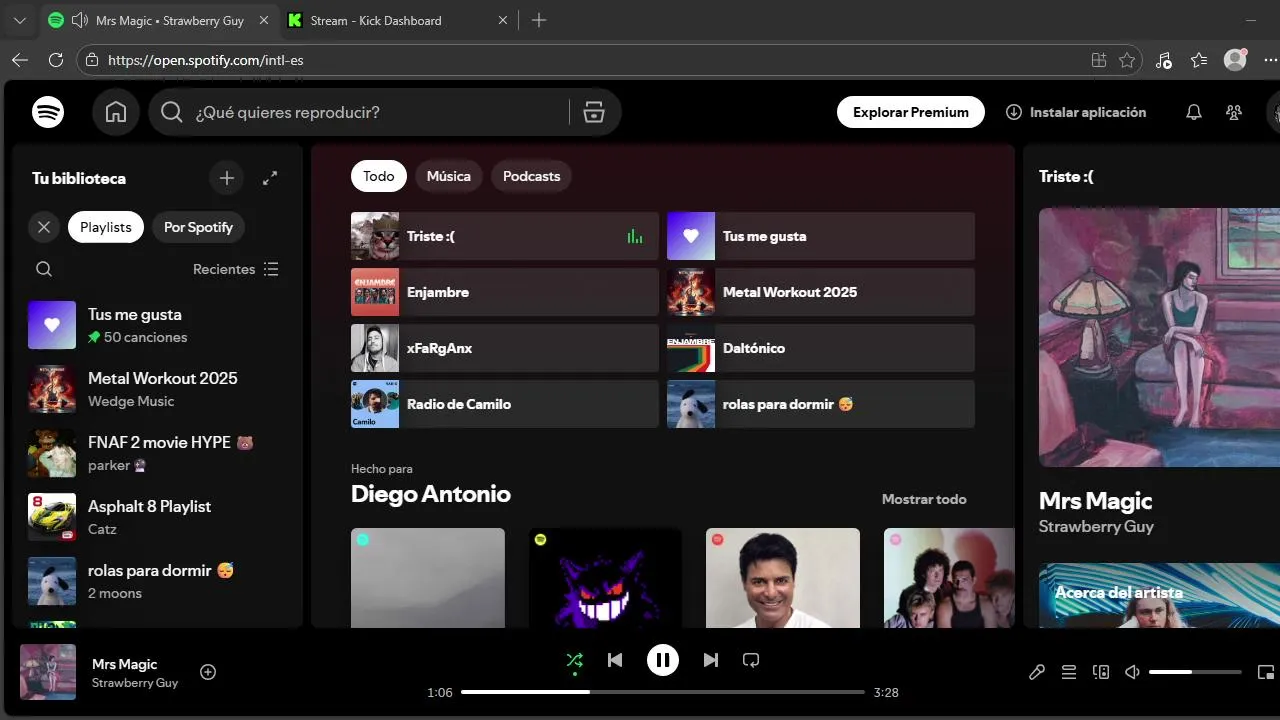
Task: Open FNAF 2 movie HYPE playlist
Action: coord(156,453)
